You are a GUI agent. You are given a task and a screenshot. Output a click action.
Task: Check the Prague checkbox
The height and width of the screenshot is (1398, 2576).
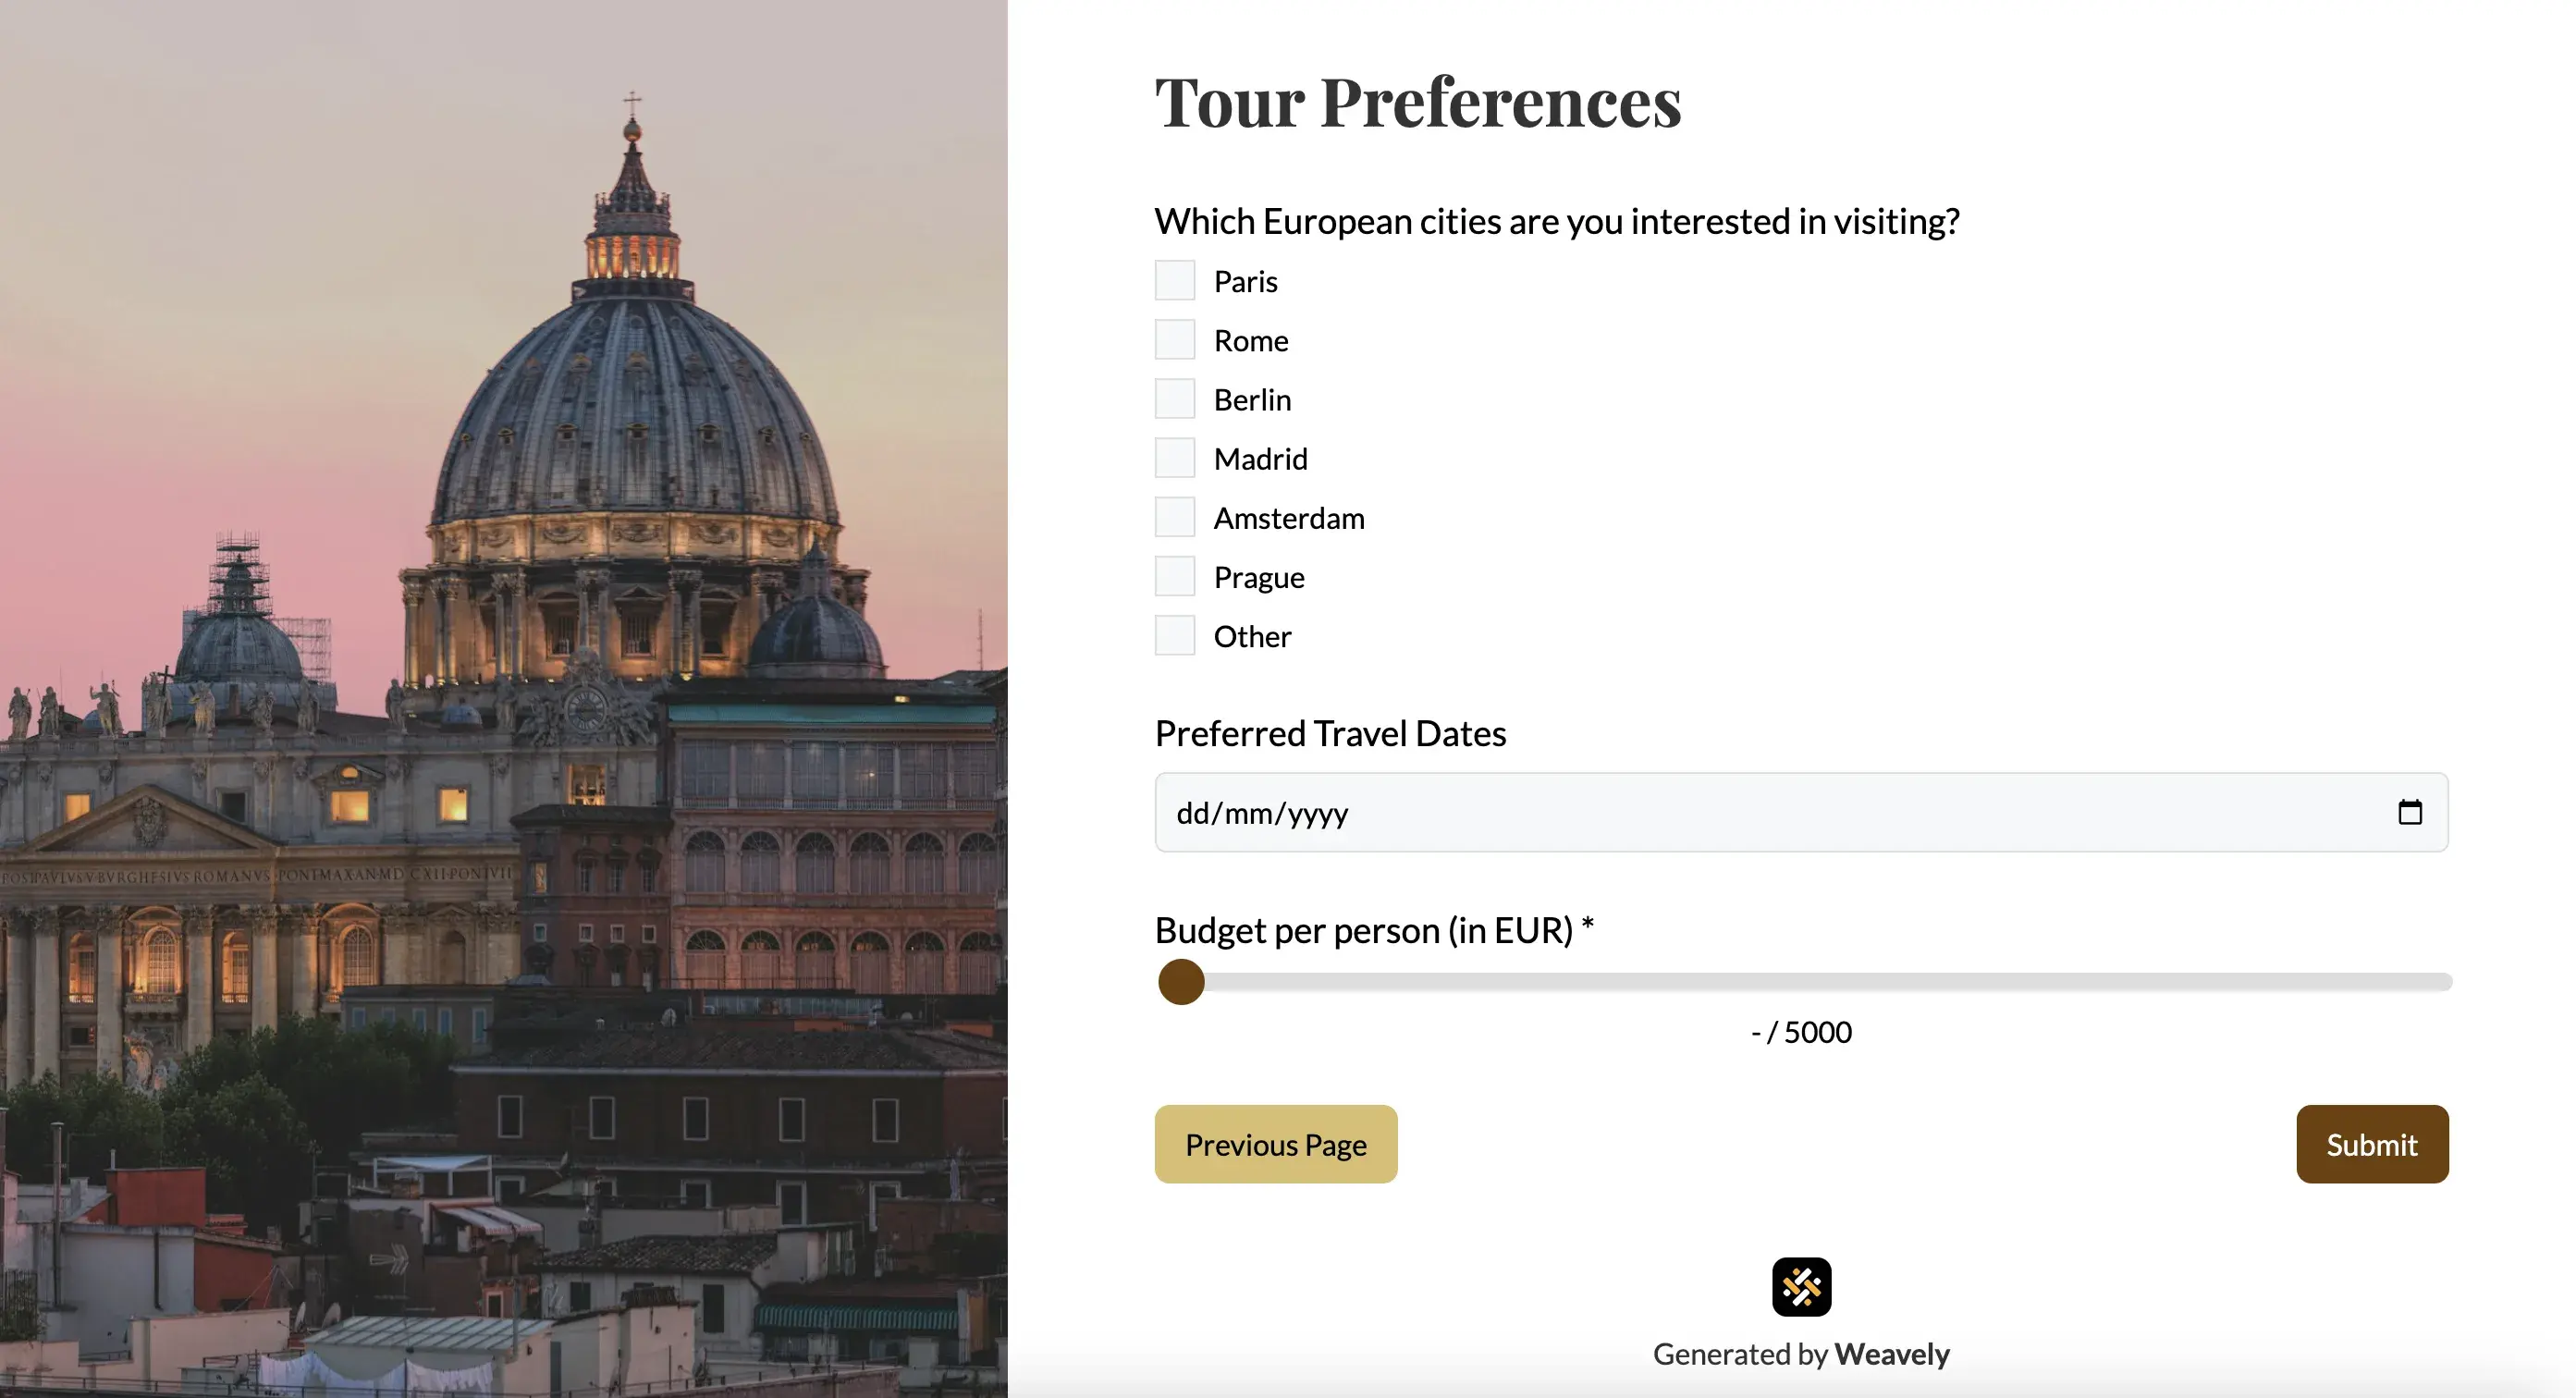[1174, 575]
